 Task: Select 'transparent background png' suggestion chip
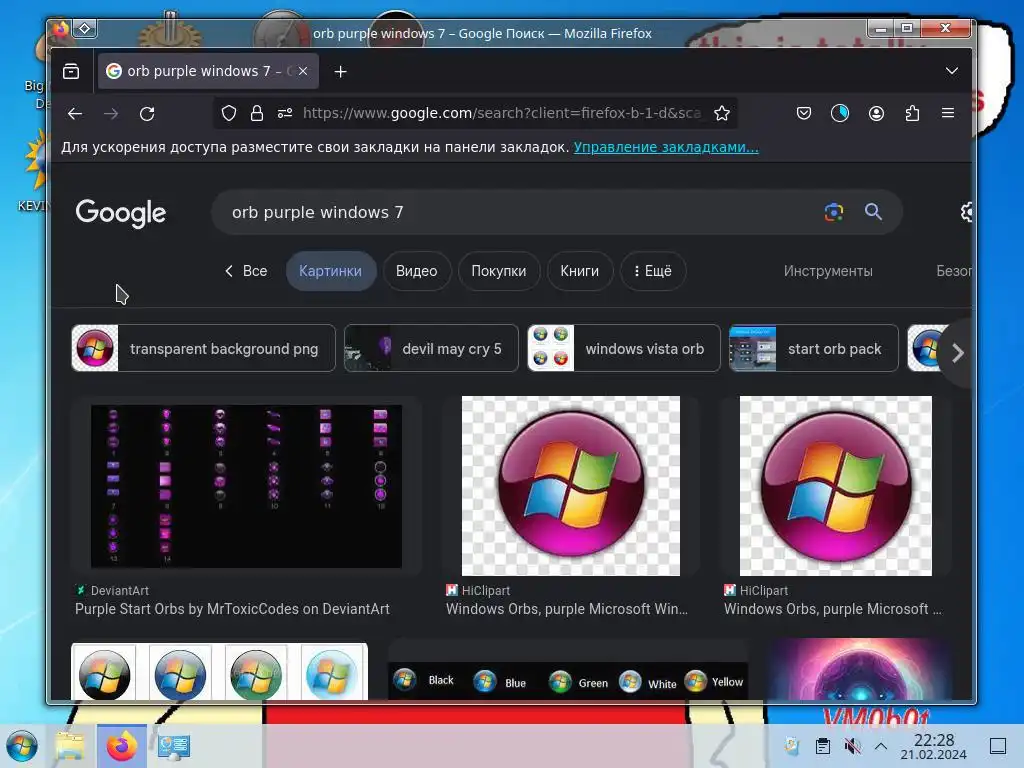tap(203, 349)
